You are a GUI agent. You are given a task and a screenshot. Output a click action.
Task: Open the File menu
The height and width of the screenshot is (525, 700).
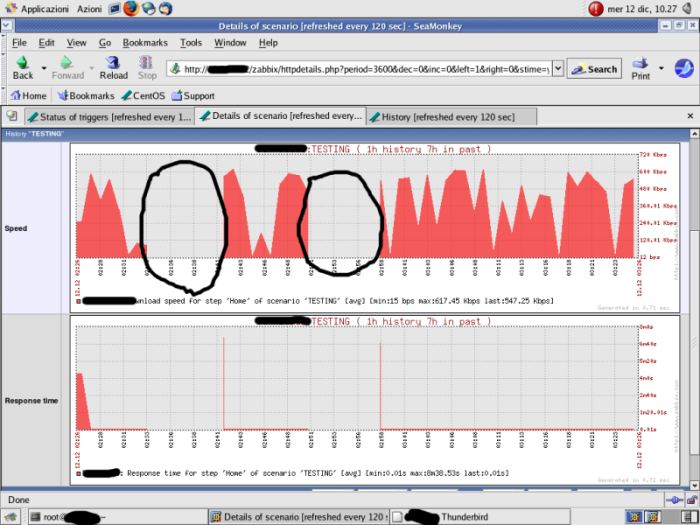tap(19, 43)
